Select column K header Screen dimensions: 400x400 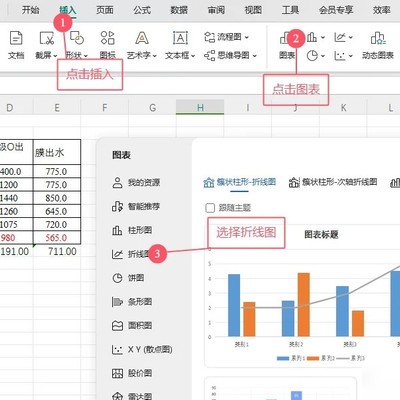click(x=343, y=108)
